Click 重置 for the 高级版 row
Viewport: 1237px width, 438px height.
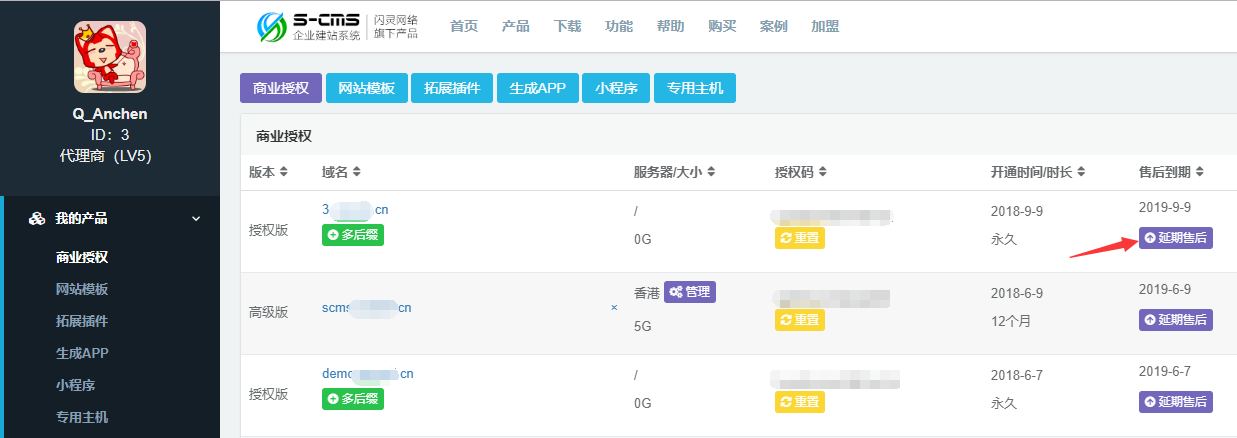[799, 320]
